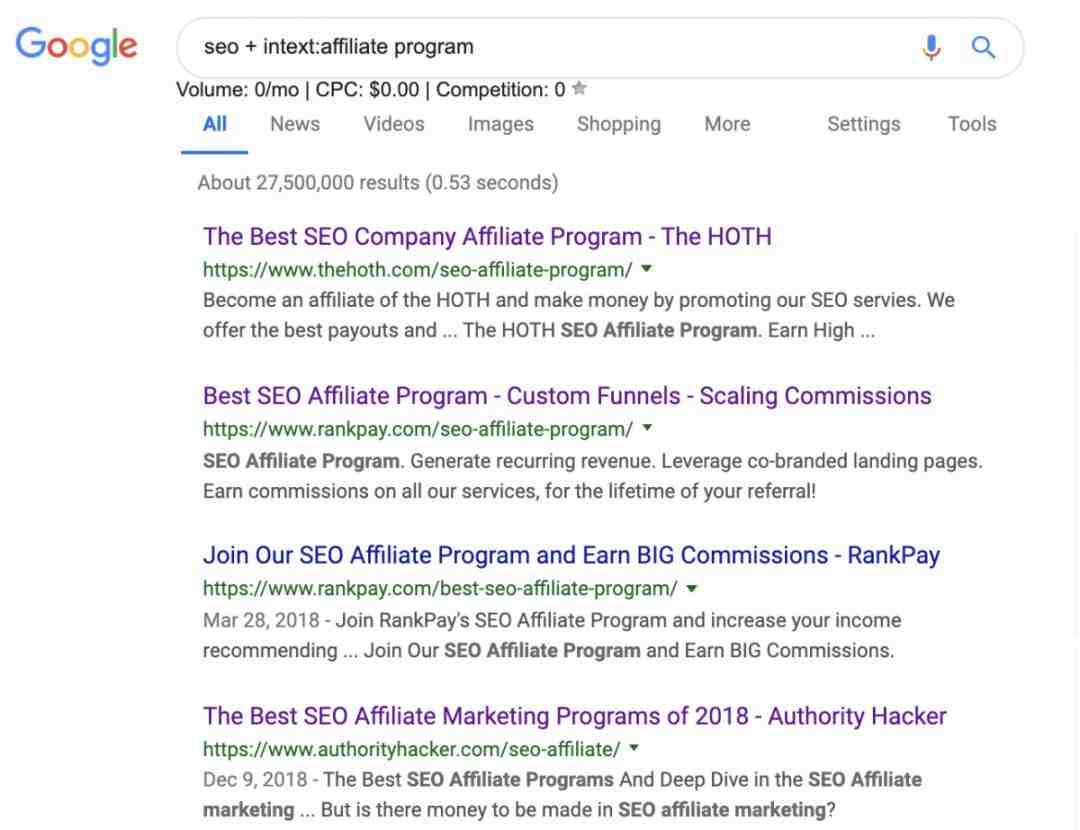The width and height of the screenshot is (1080, 830).
Task: Click the 'Dec 9, 2018' snippet date
Action: 255,780
